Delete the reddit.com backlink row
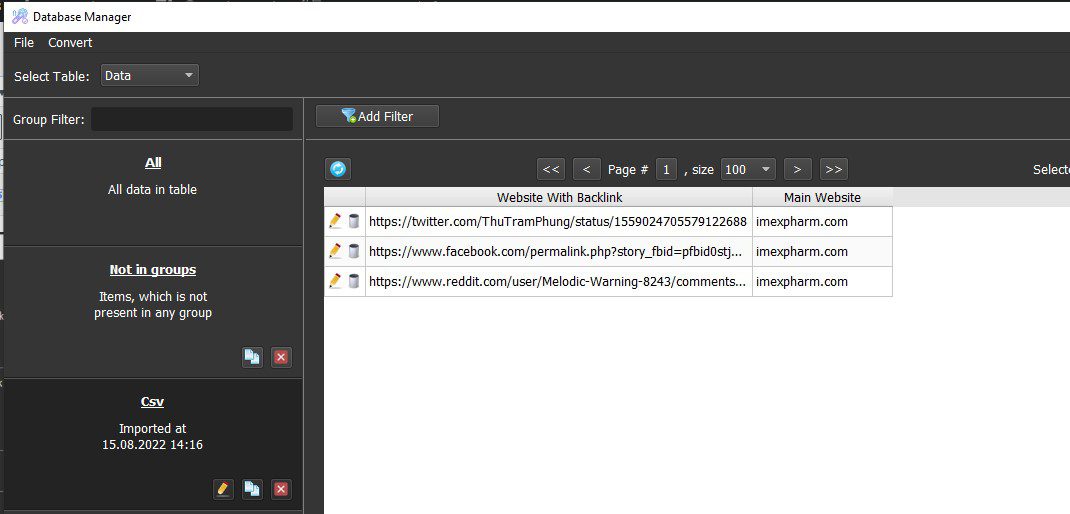The width and height of the screenshot is (1070, 514). [x=353, y=281]
